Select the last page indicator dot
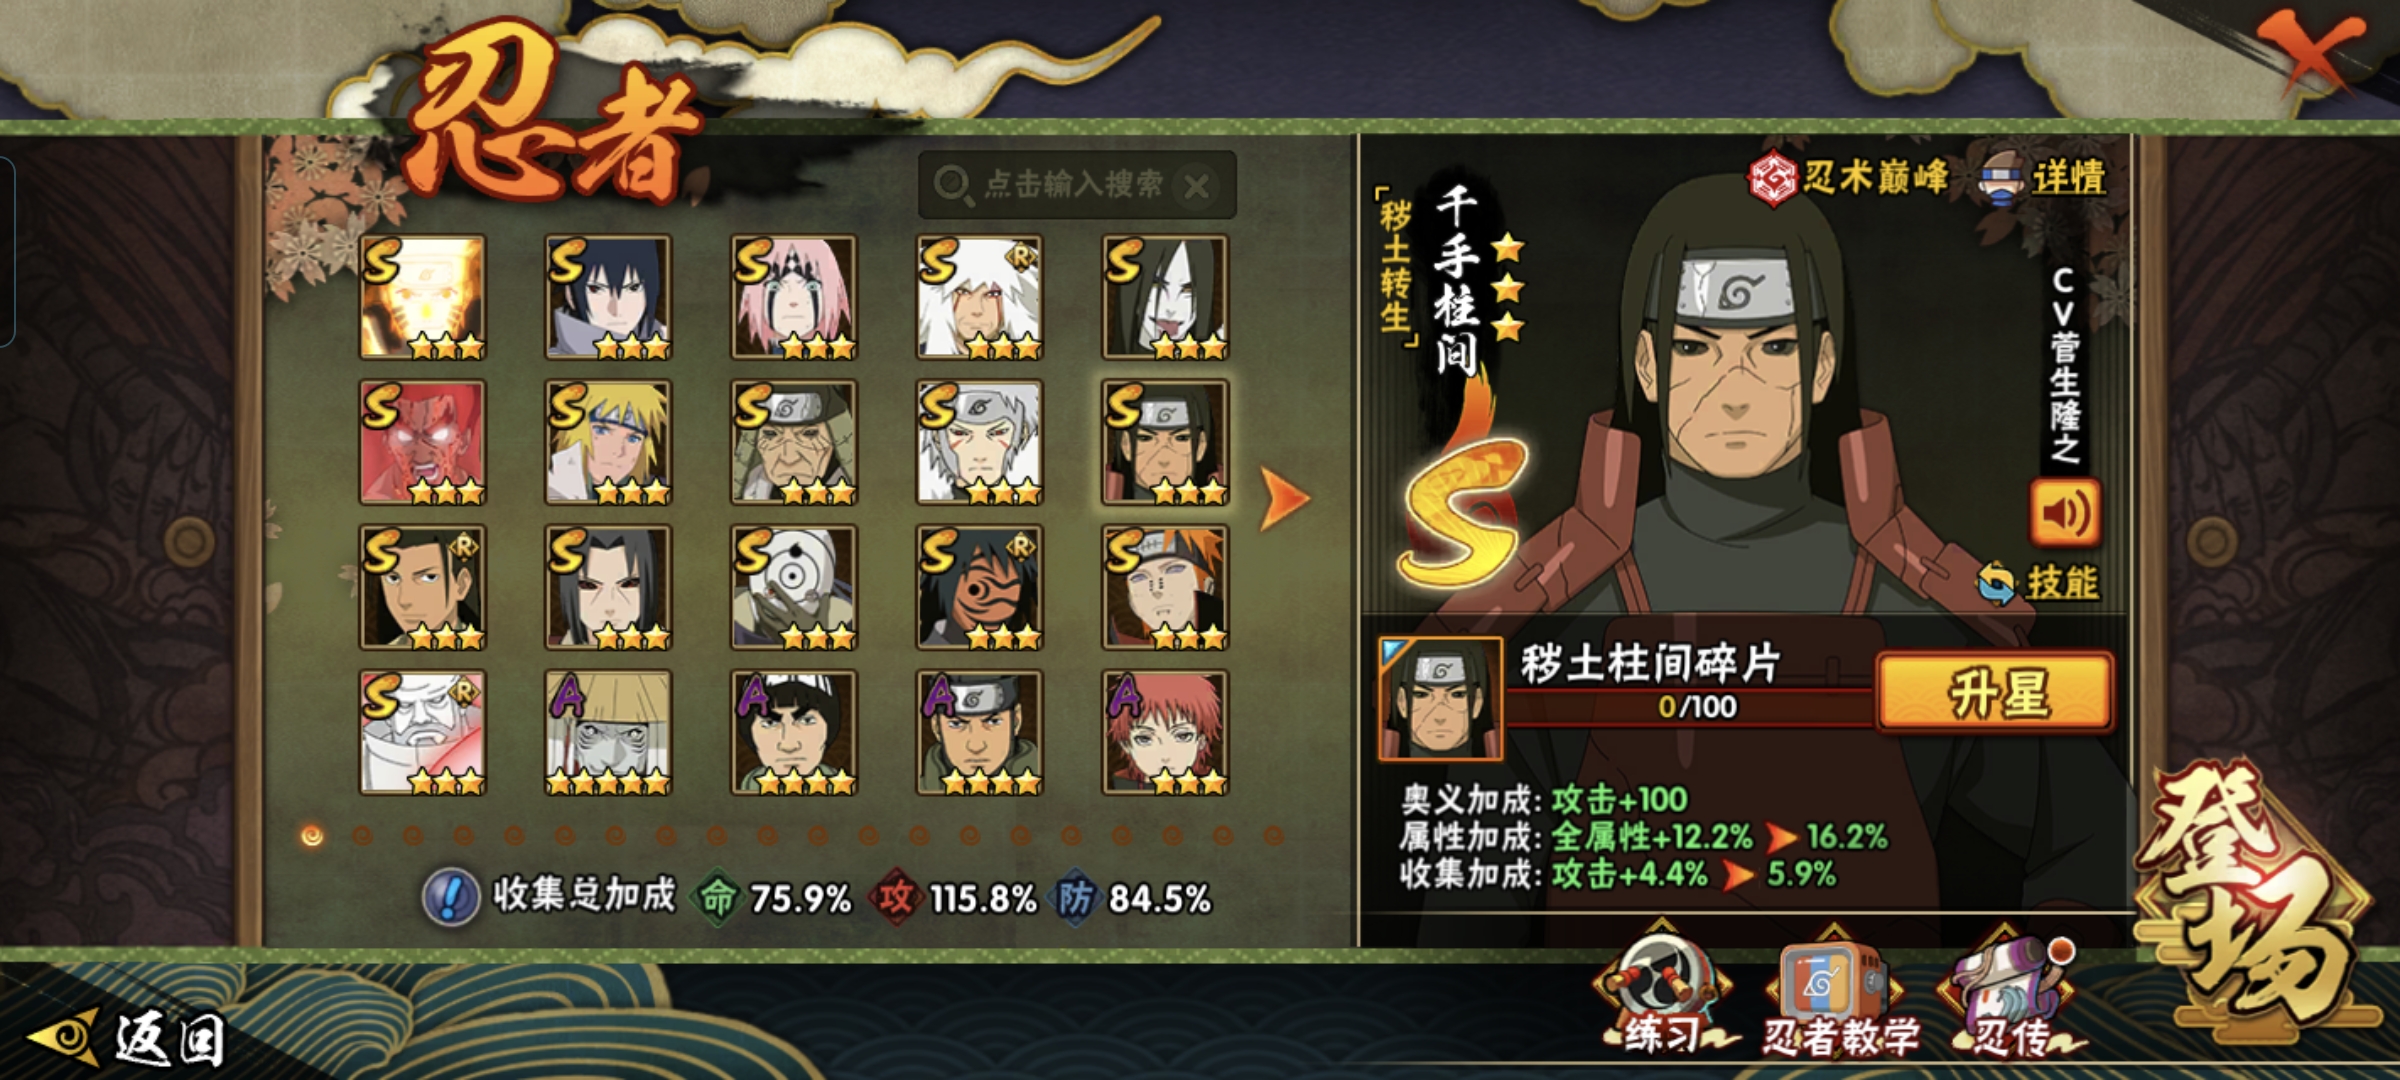Viewport: 2400px width, 1080px height. click(x=1273, y=835)
